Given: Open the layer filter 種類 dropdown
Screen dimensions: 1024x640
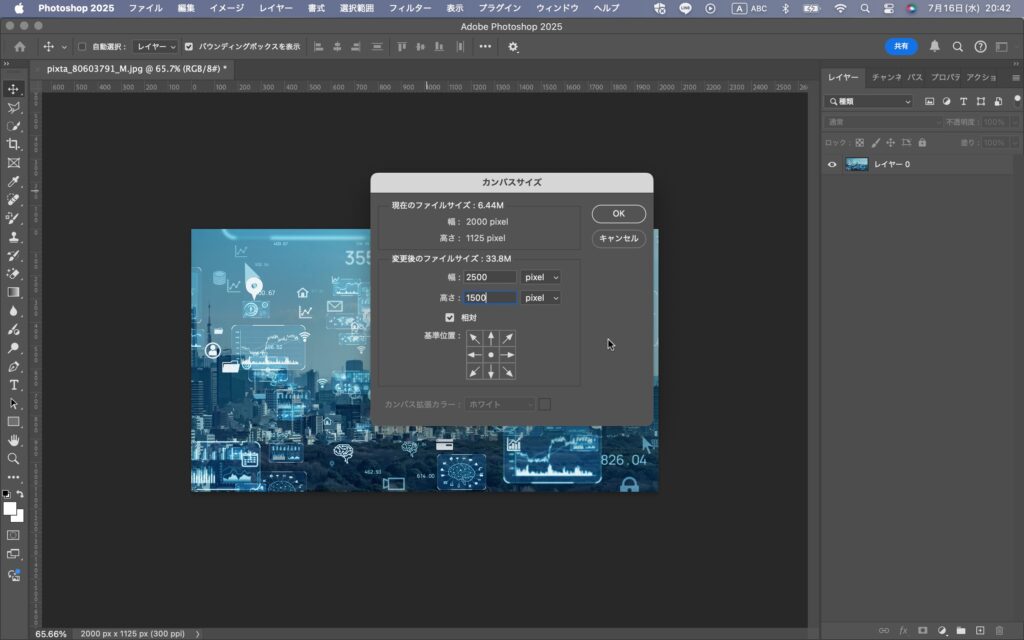Looking at the screenshot, I should point(868,101).
